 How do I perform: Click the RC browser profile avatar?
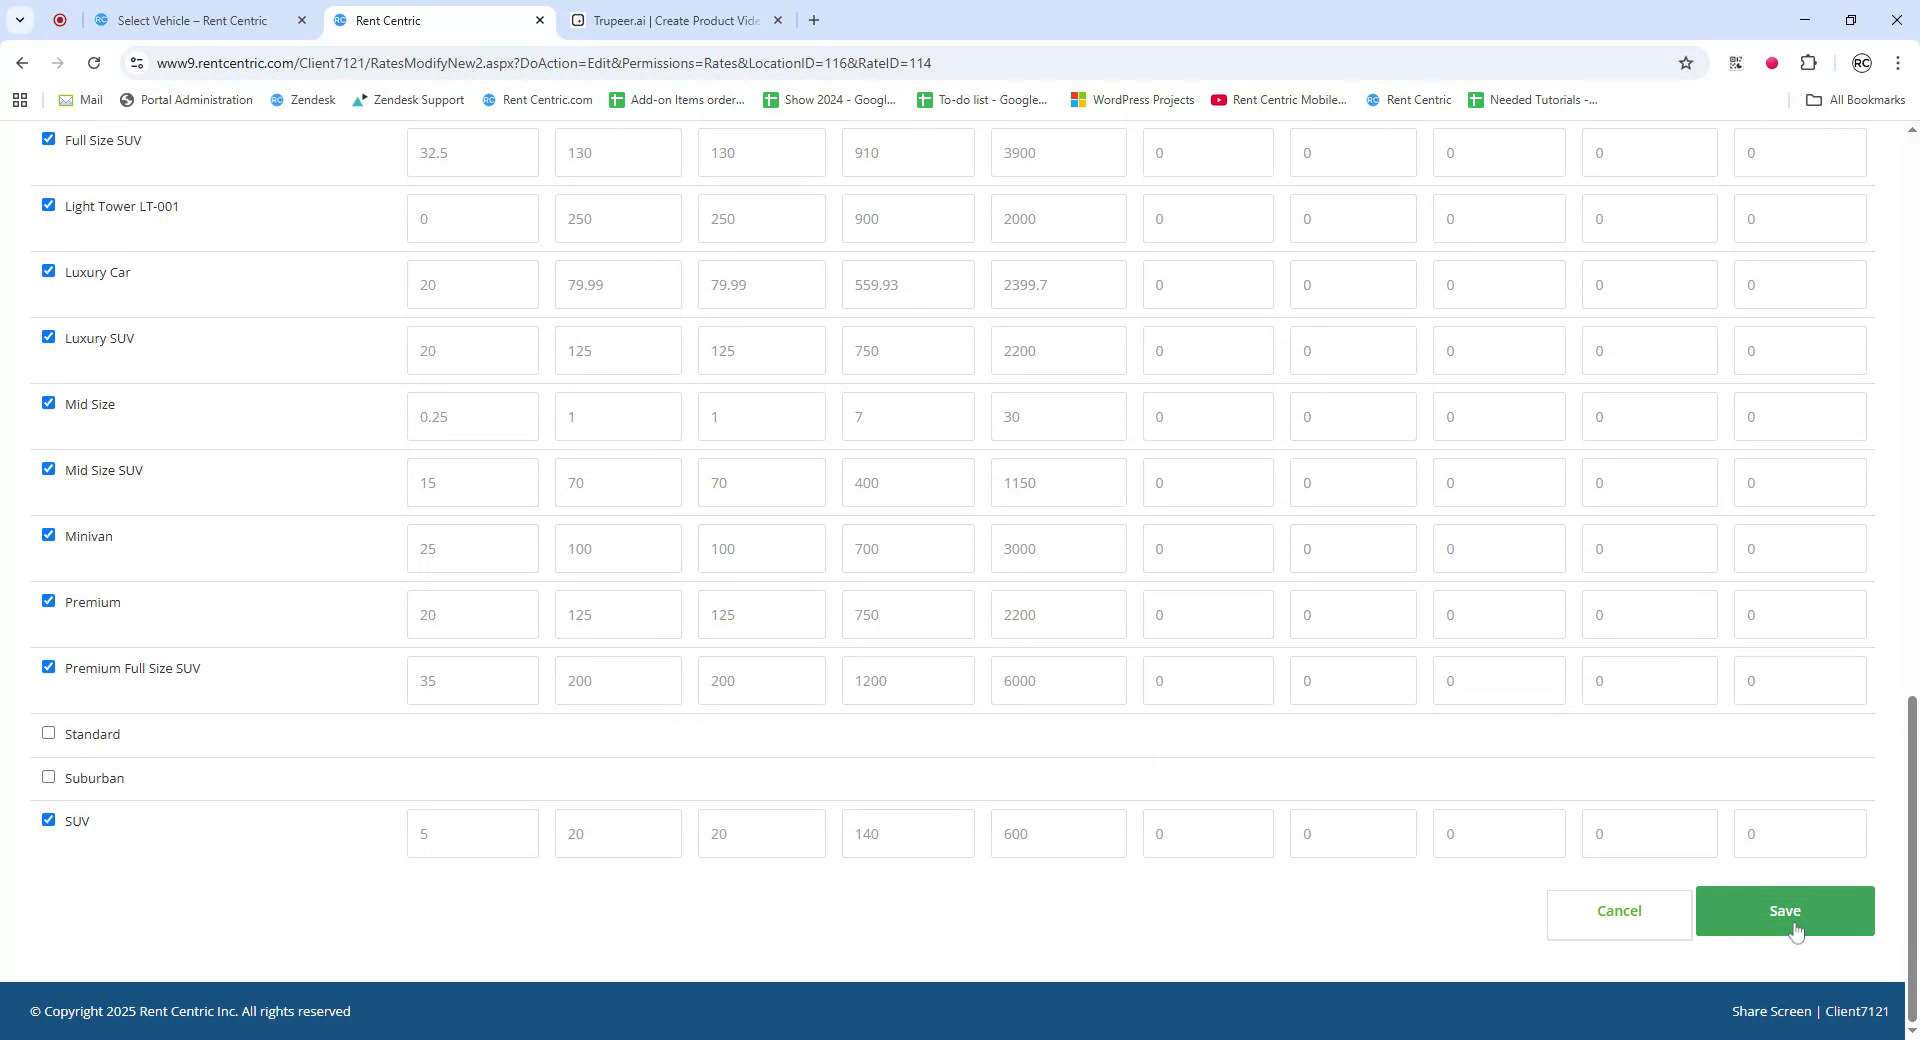point(1861,63)
